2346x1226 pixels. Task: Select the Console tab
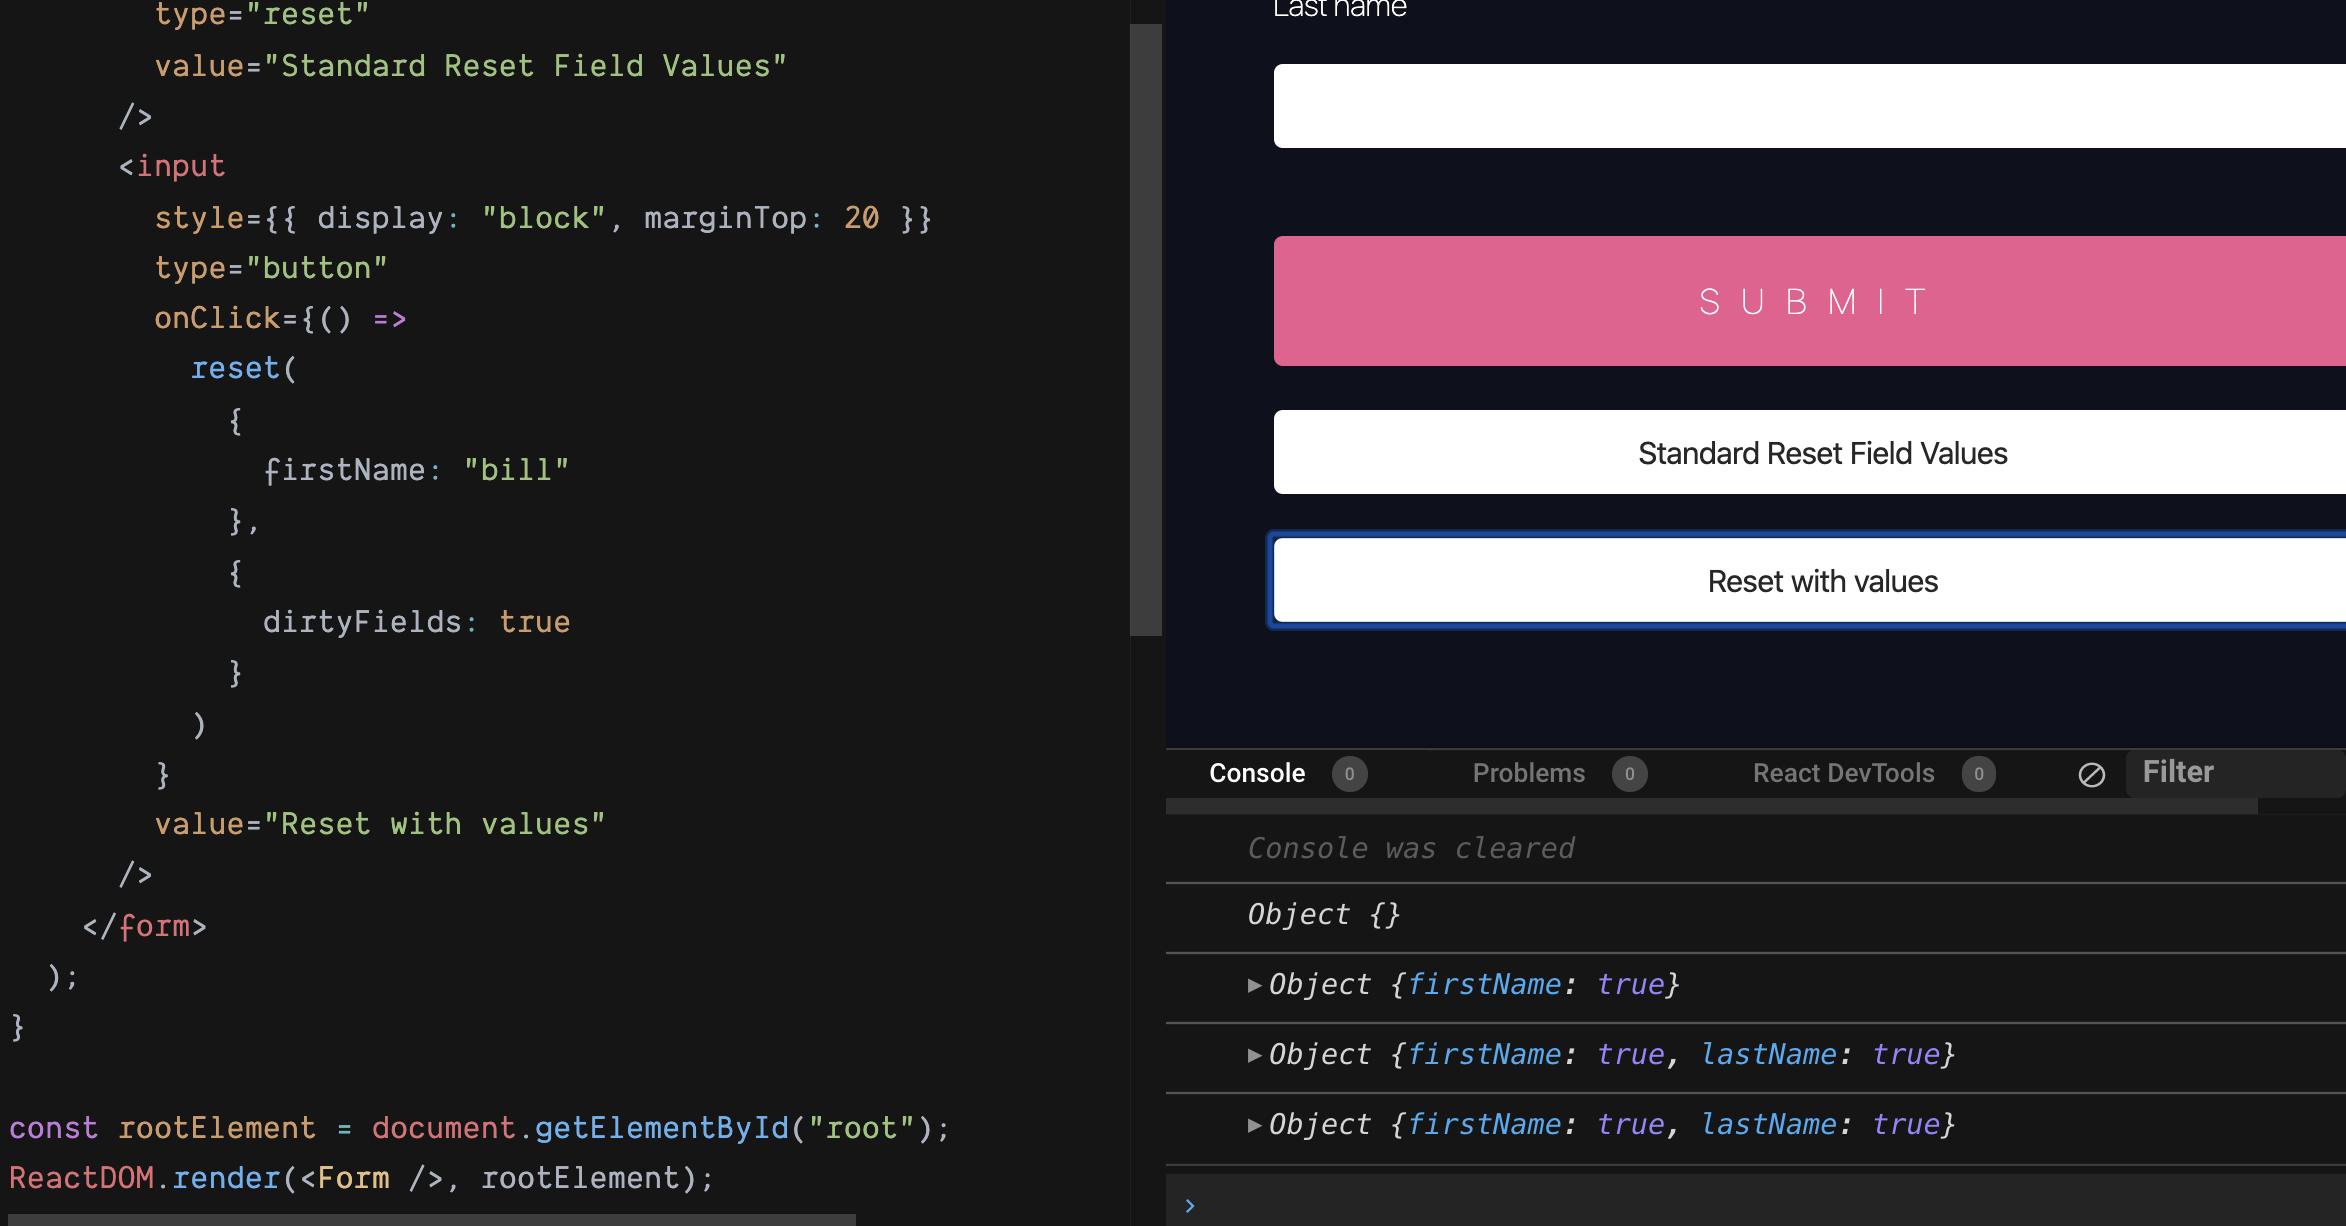[1257, 773]
